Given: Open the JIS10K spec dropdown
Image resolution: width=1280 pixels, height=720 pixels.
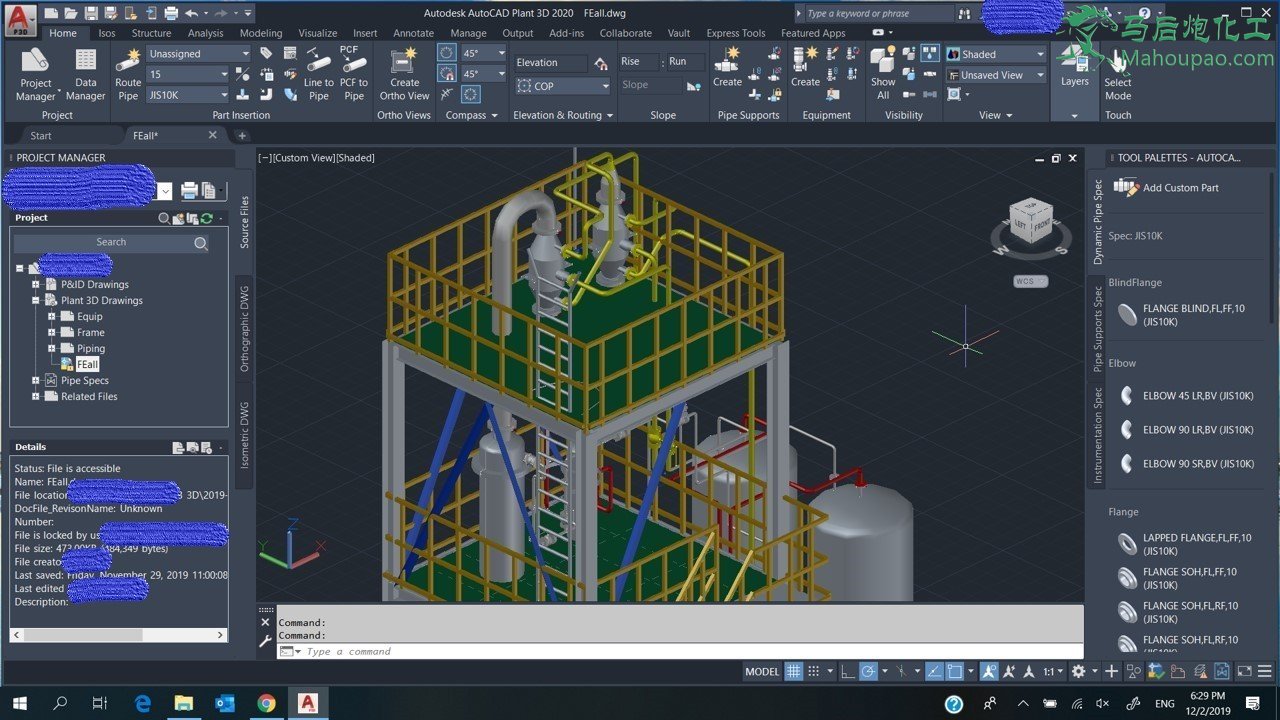Looking at the screenshot, I should pyautogui.click(x=188, y=95).
